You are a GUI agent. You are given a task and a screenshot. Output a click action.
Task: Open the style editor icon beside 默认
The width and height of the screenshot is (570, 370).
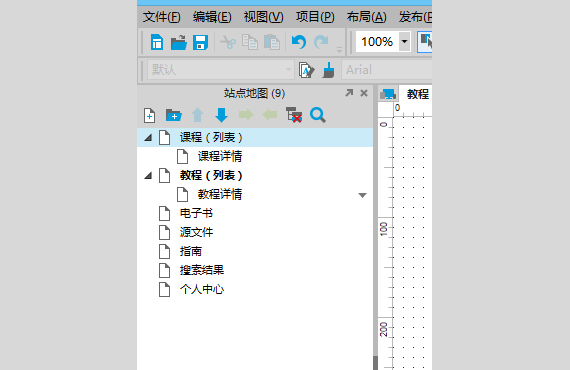[x=306, y=70]
